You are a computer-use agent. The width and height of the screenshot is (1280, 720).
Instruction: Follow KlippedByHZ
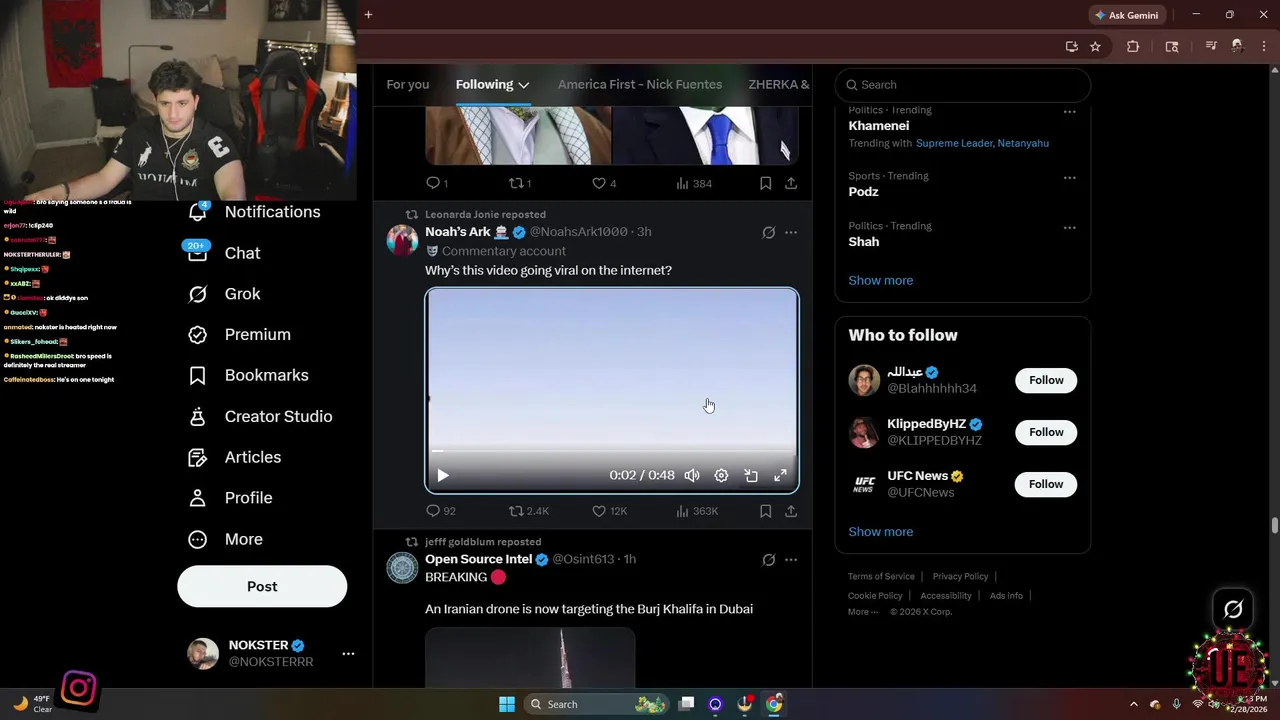(1046, 432)
